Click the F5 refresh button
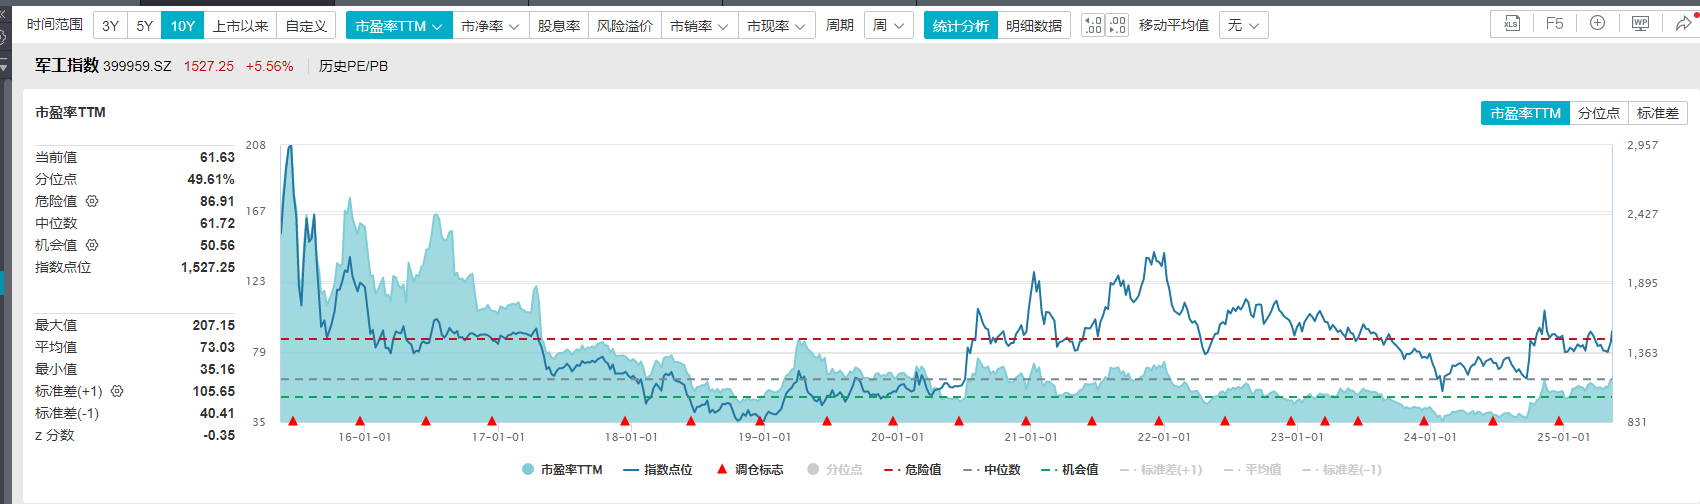 [x=1554, y=24]
